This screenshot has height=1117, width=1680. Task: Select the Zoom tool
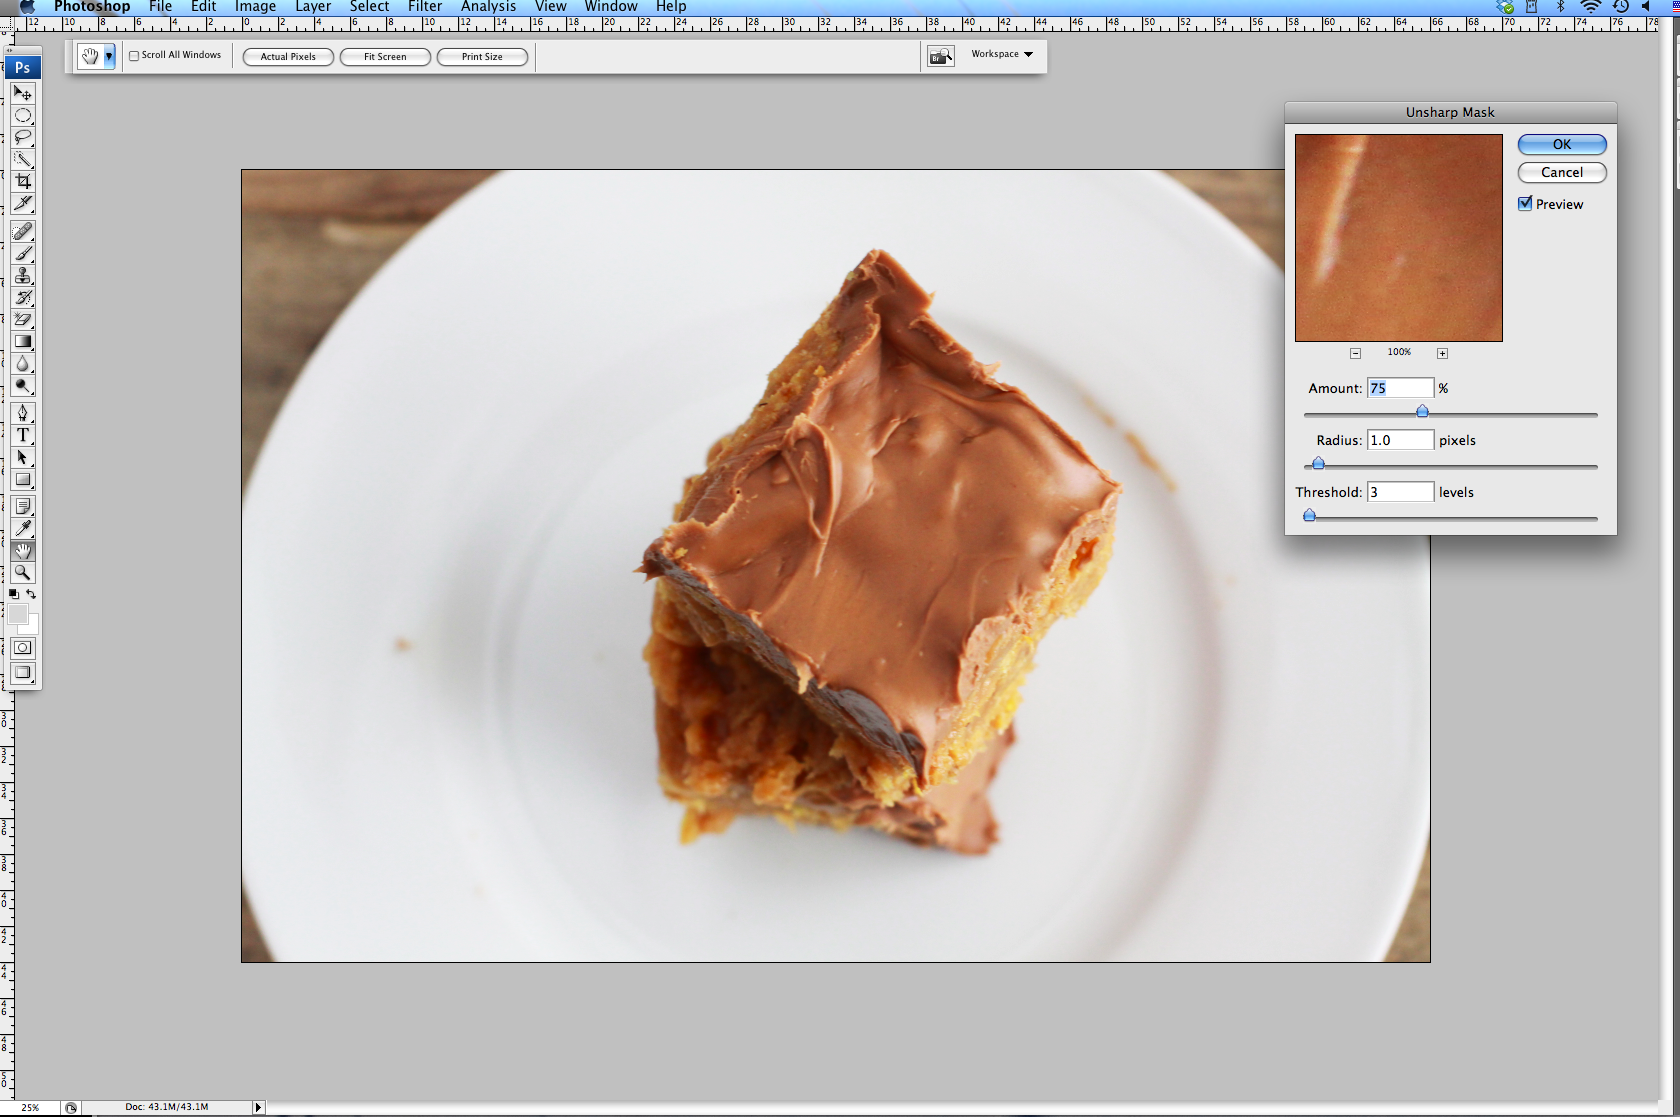(23, 572)
